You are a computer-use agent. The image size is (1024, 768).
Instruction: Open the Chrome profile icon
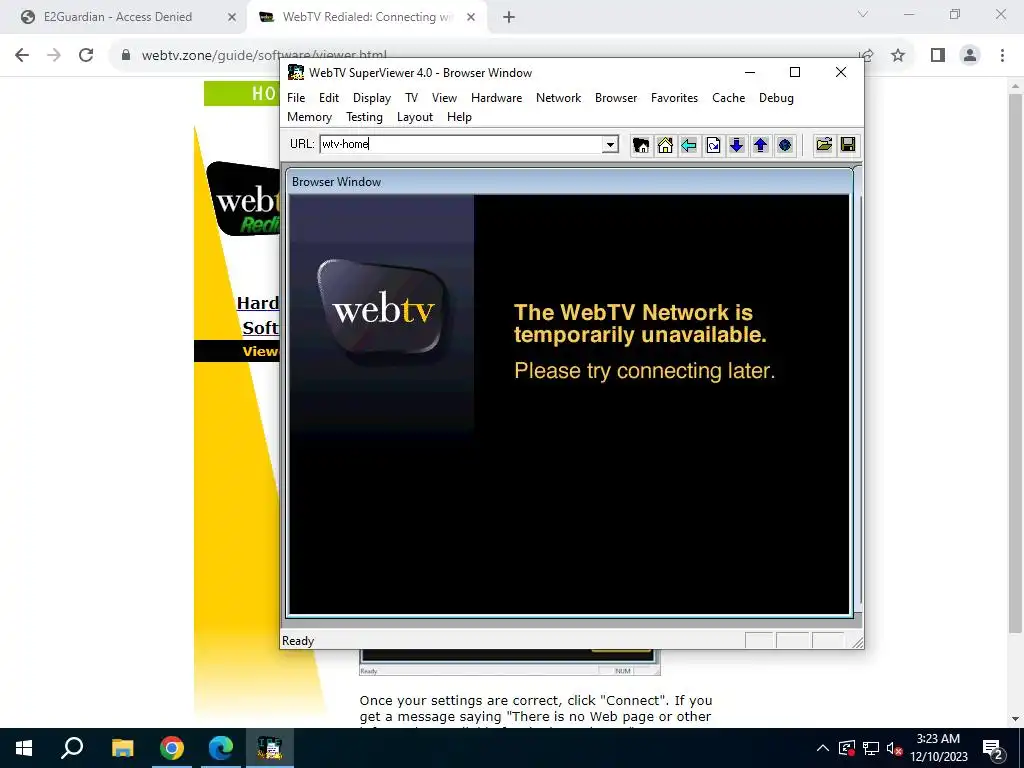[970, 56]
